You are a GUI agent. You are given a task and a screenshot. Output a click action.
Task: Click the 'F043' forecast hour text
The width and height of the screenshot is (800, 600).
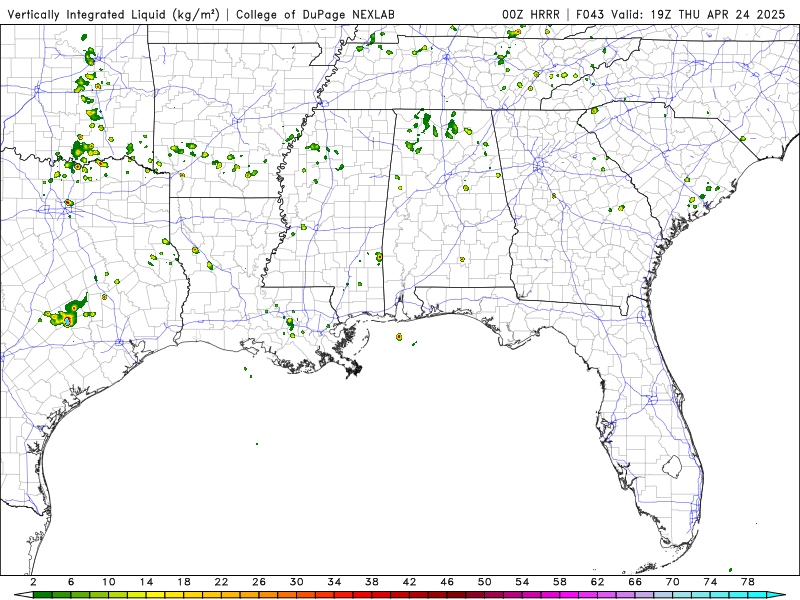point(592,14)
